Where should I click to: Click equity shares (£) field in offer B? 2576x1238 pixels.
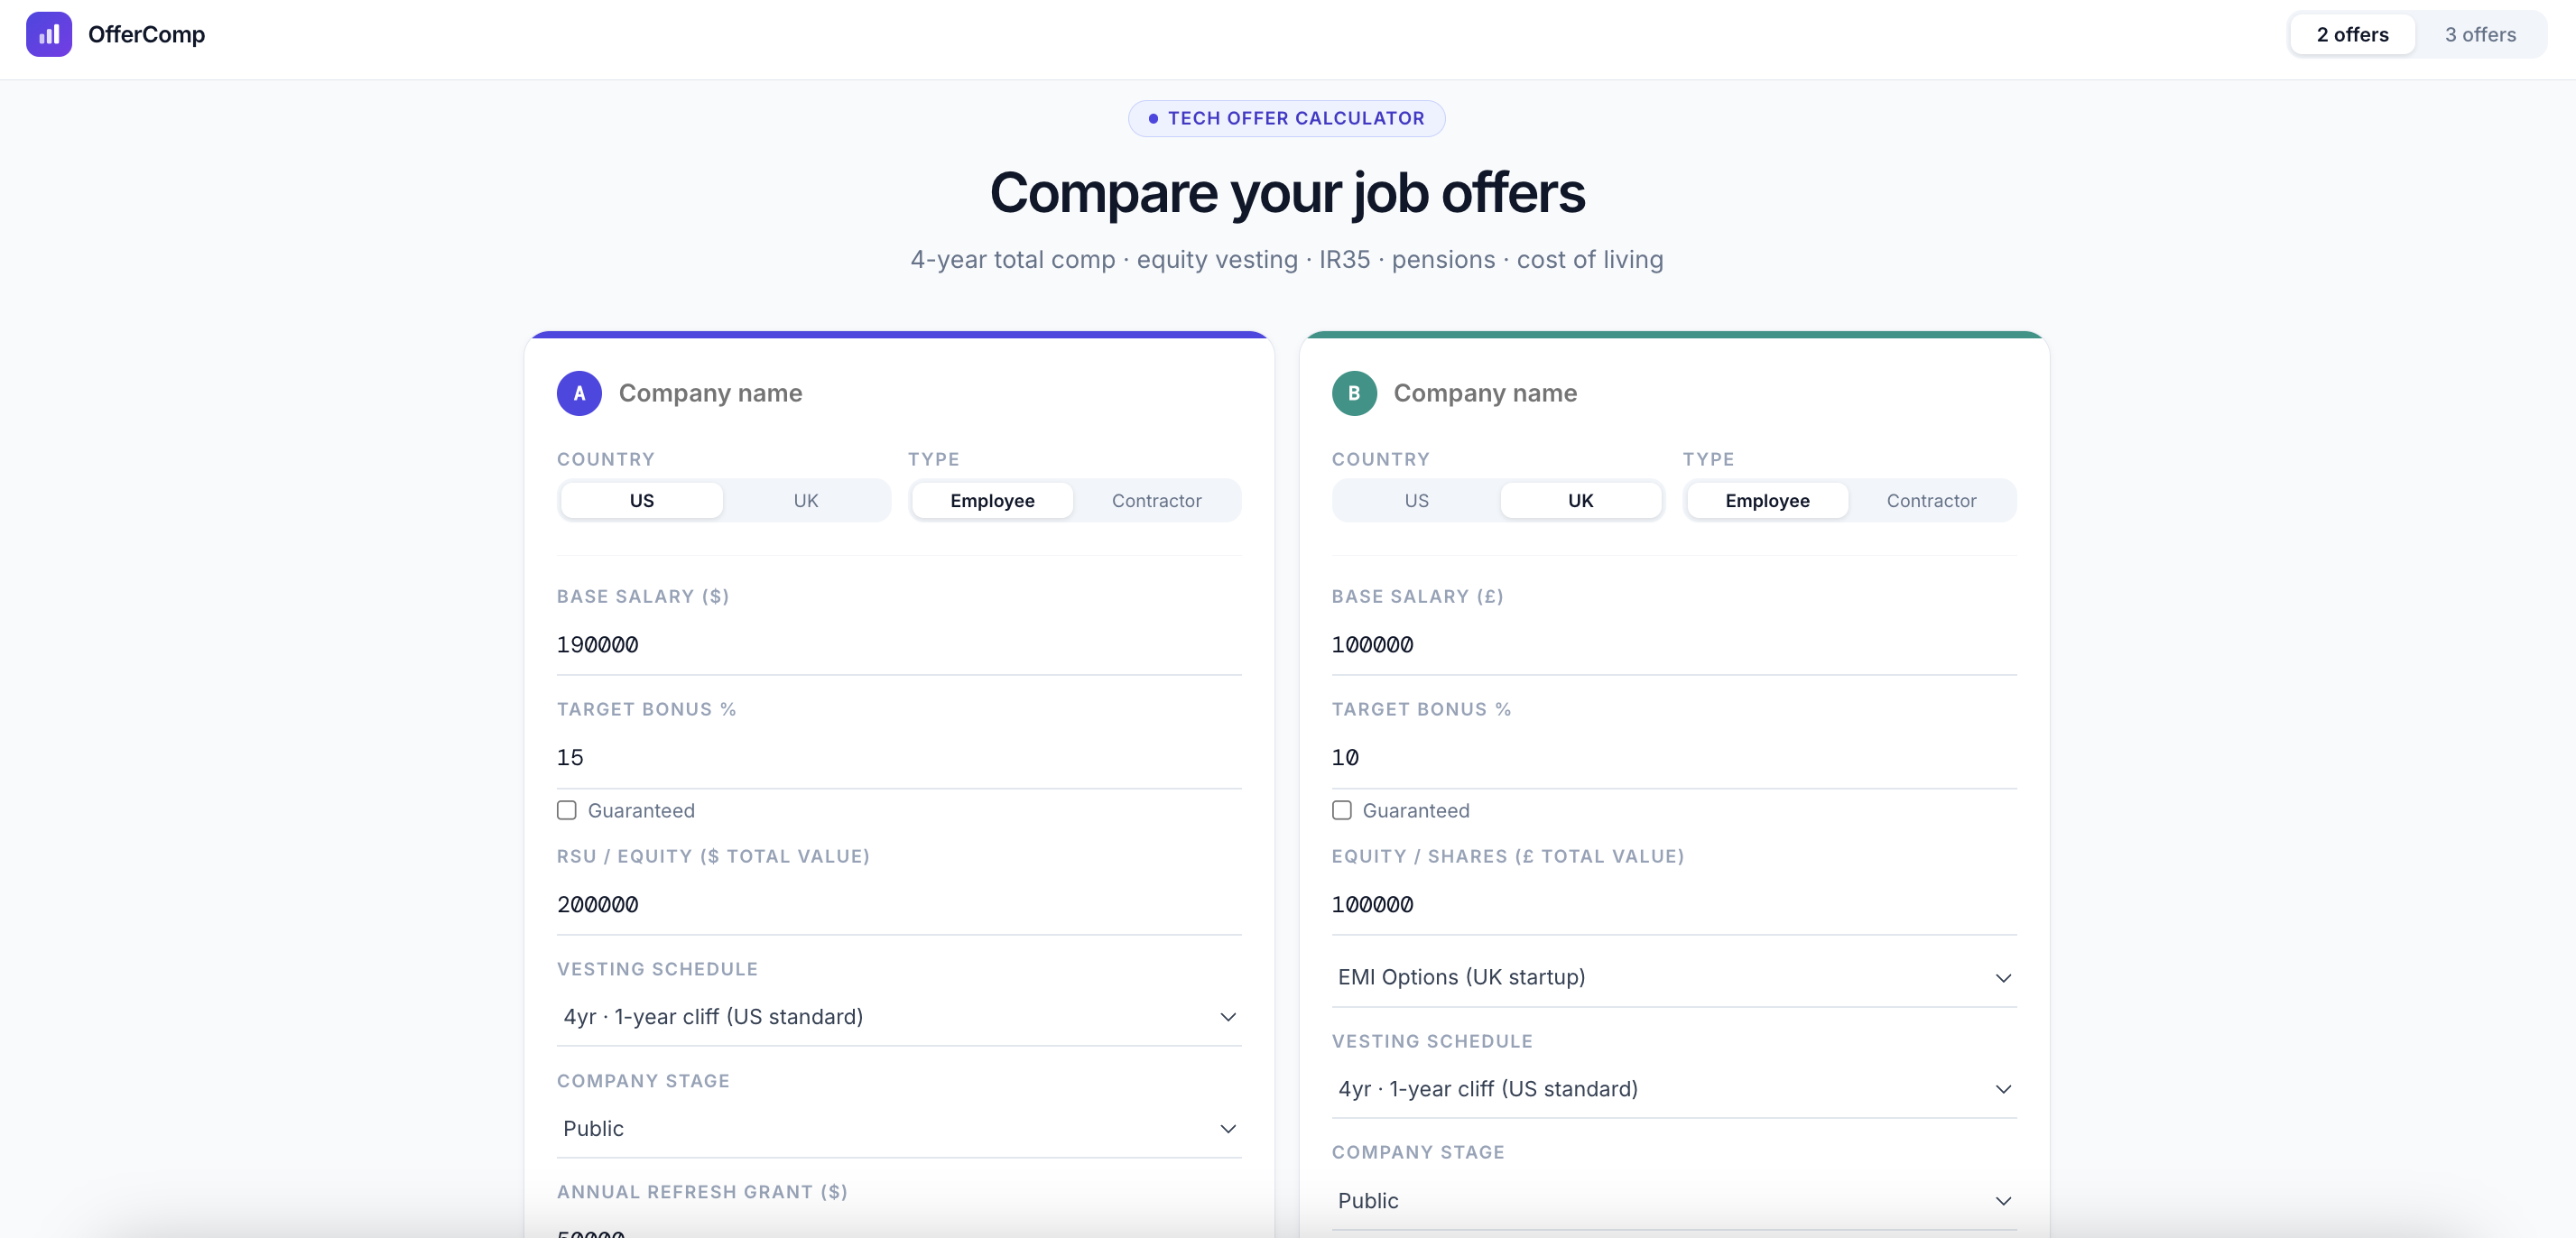[x=1674, y=905]
